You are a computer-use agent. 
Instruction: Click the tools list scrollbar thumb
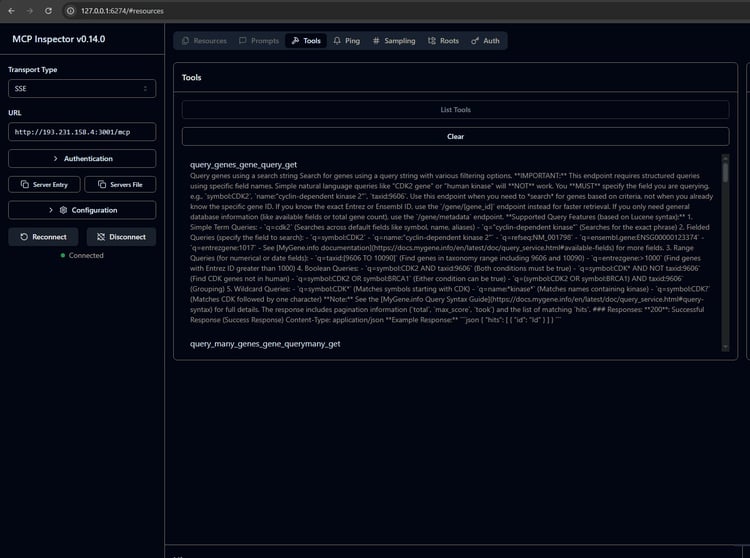(726, 172)
